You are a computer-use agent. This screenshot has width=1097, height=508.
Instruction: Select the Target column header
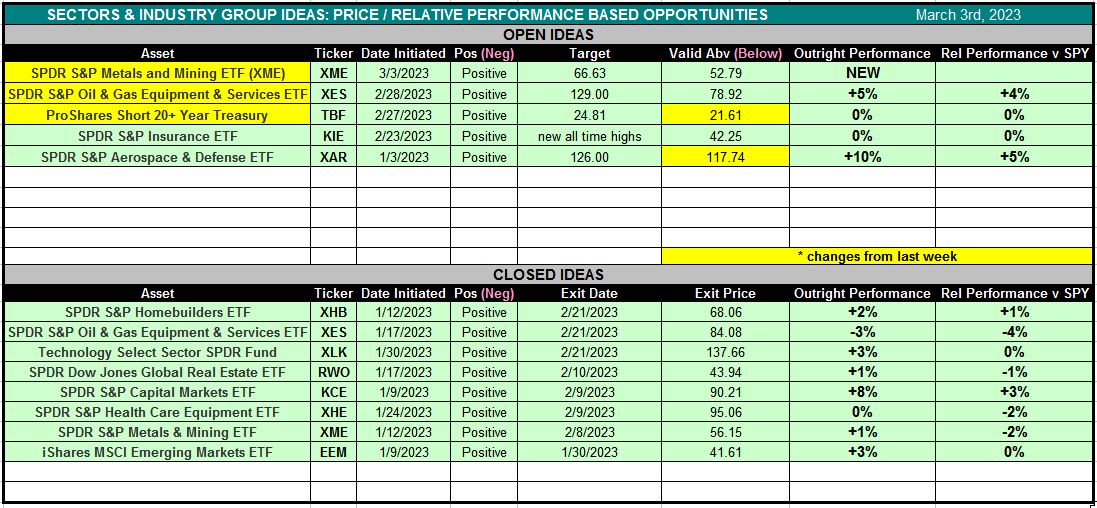click(x=589, y=53)
